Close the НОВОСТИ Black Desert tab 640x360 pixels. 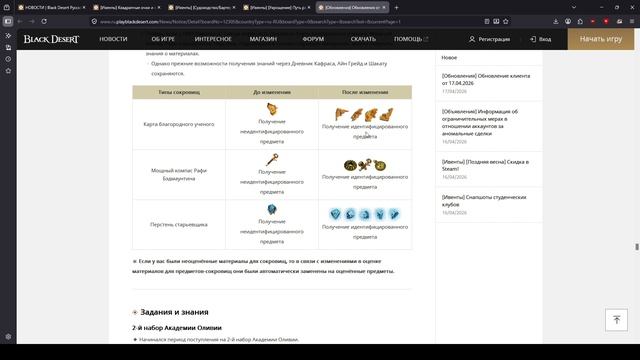click(84, 7)
